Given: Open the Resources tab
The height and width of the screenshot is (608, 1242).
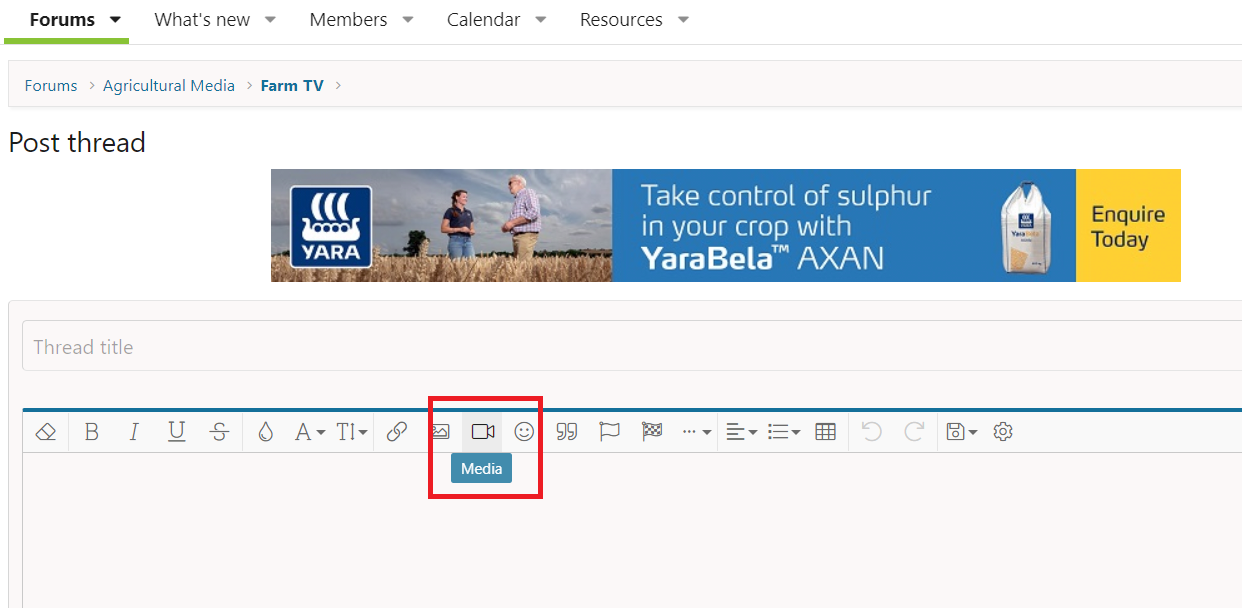Looking at the screenshot, I should coord(621,20).
